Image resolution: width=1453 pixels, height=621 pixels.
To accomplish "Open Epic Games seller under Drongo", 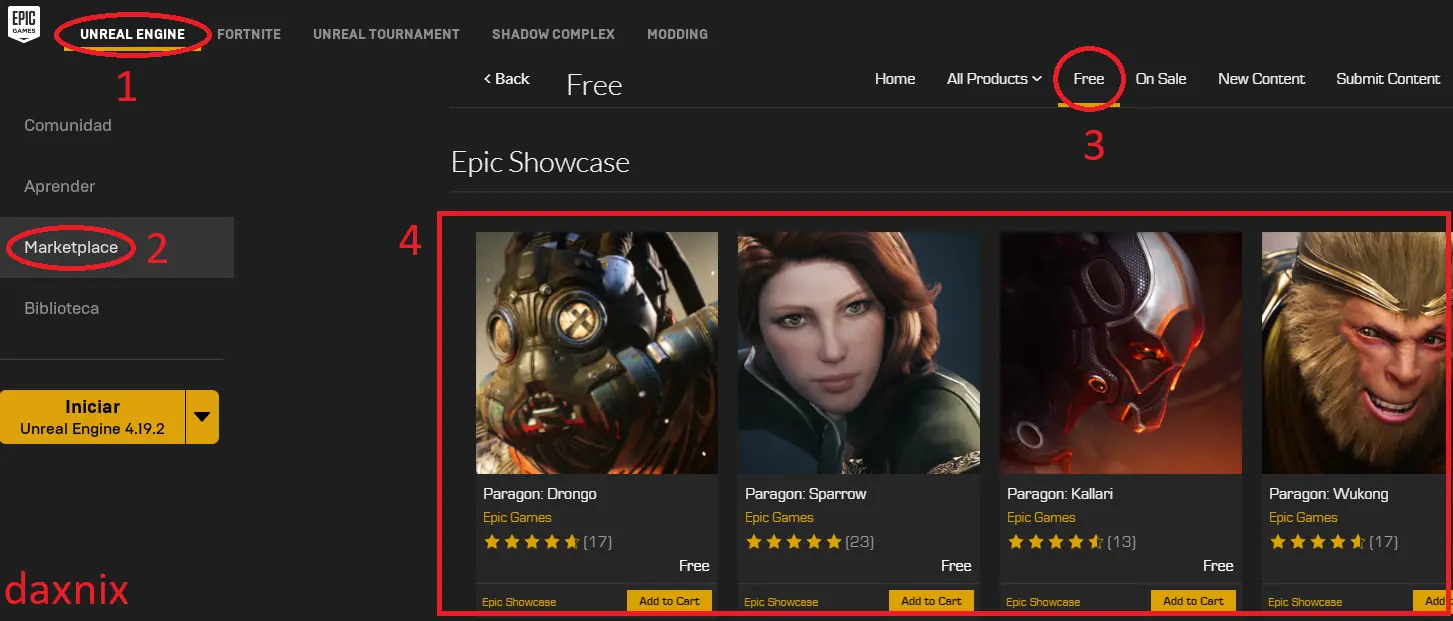I will [517, 518].
